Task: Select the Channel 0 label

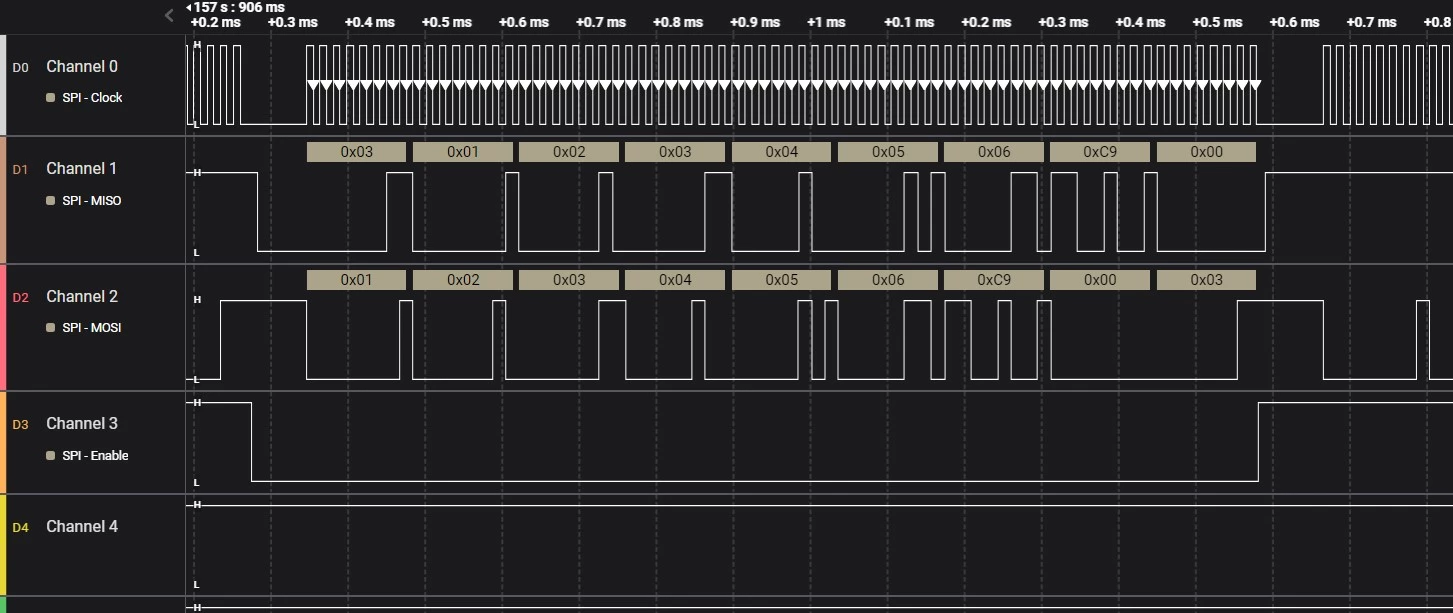Action: point(82,67)
